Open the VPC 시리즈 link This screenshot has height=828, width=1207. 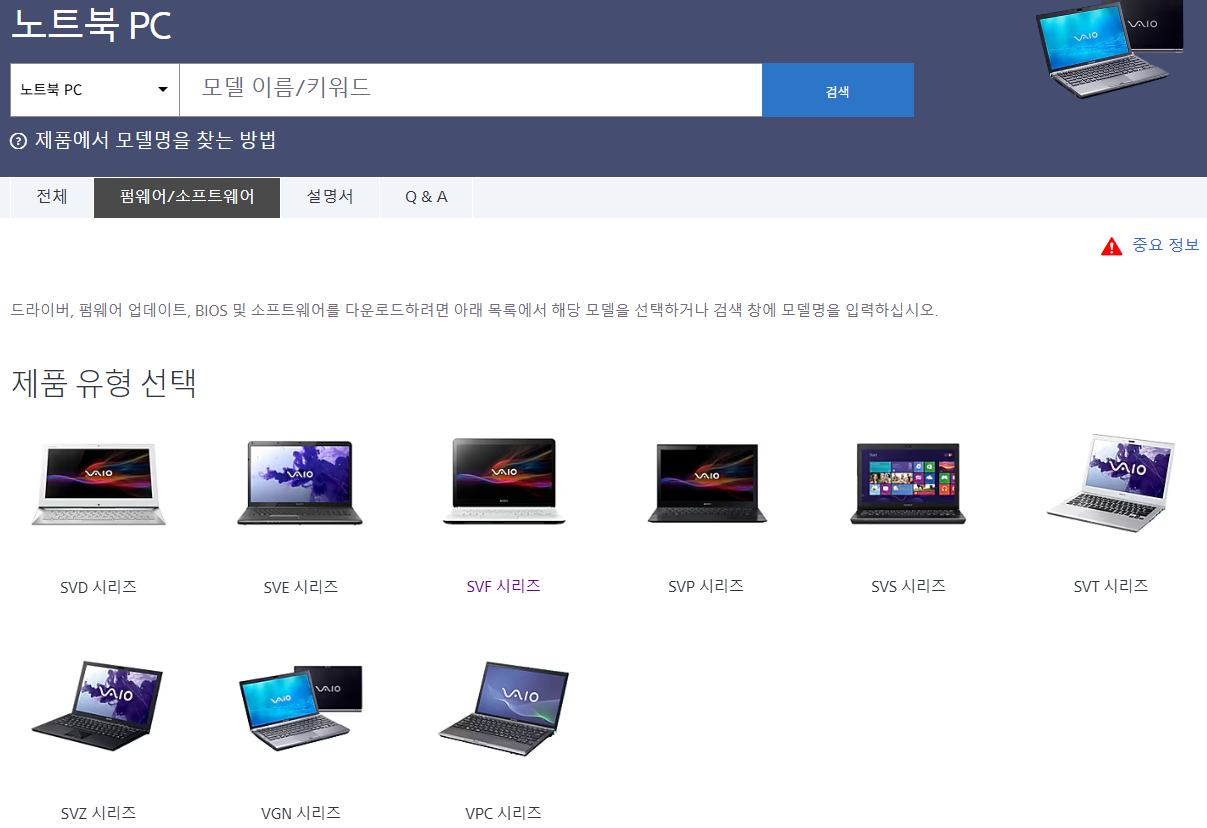click(504, 813)
